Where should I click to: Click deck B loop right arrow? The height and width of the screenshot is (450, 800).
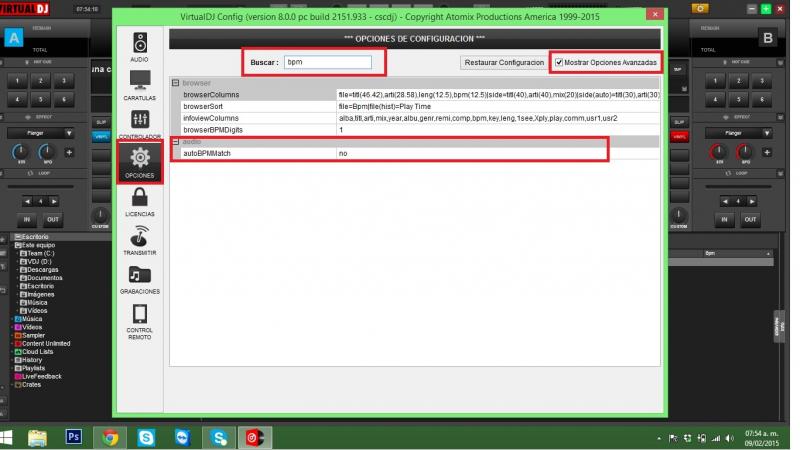[752, 202]
